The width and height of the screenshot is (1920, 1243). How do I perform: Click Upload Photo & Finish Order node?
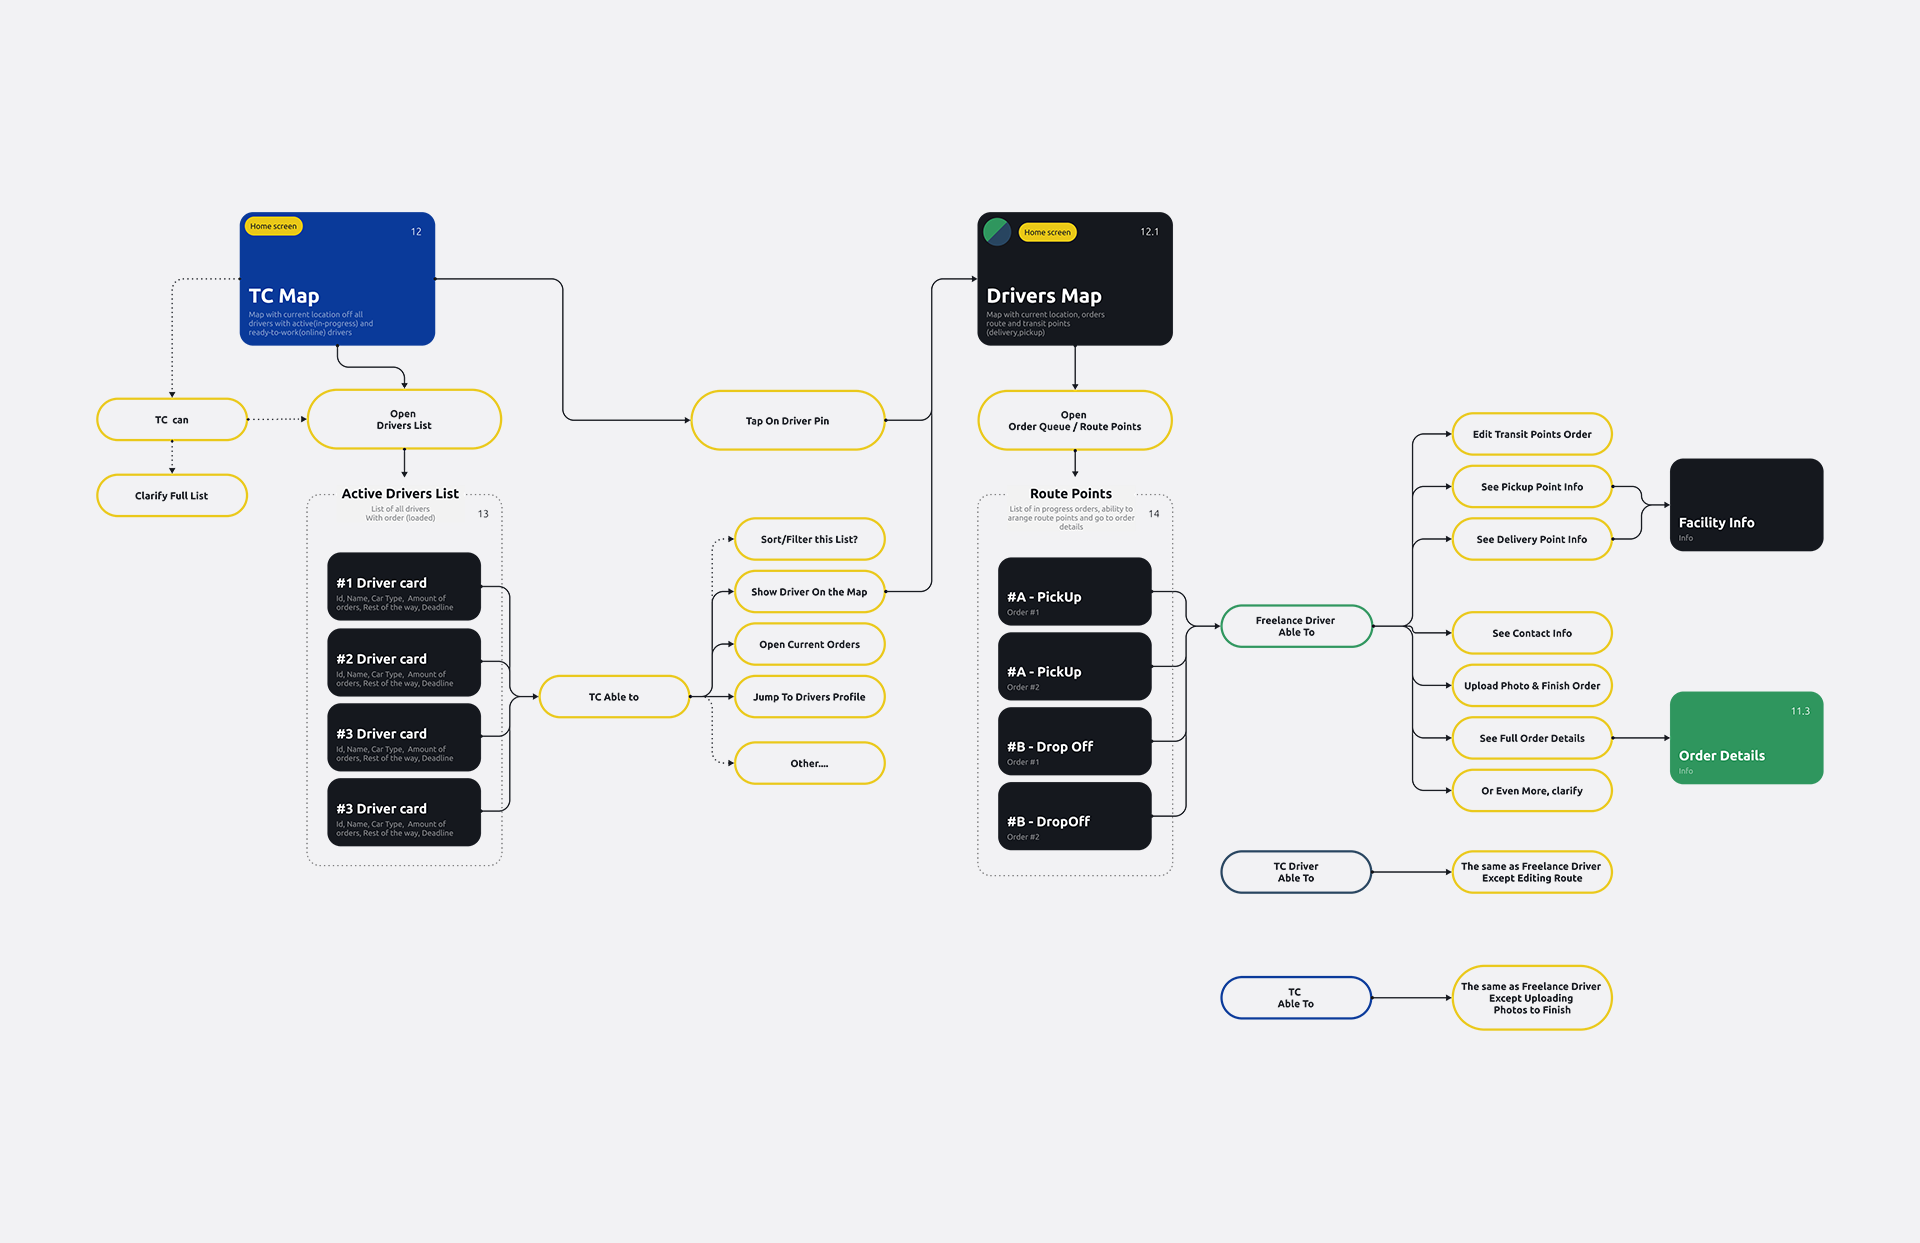(1531, 686)
